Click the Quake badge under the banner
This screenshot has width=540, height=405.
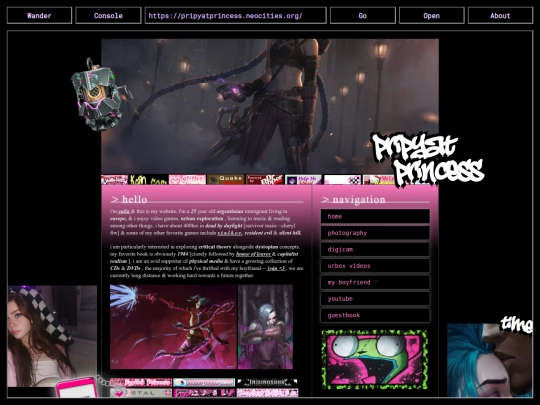point(226,179)
